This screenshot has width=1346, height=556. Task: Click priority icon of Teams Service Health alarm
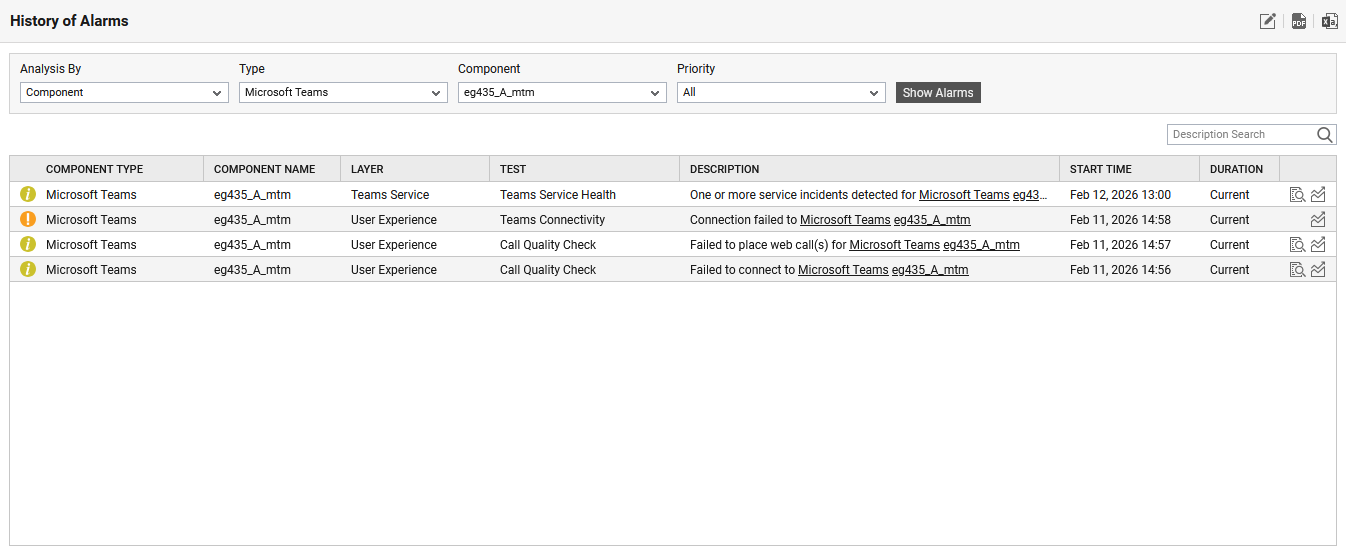(28, 195)
